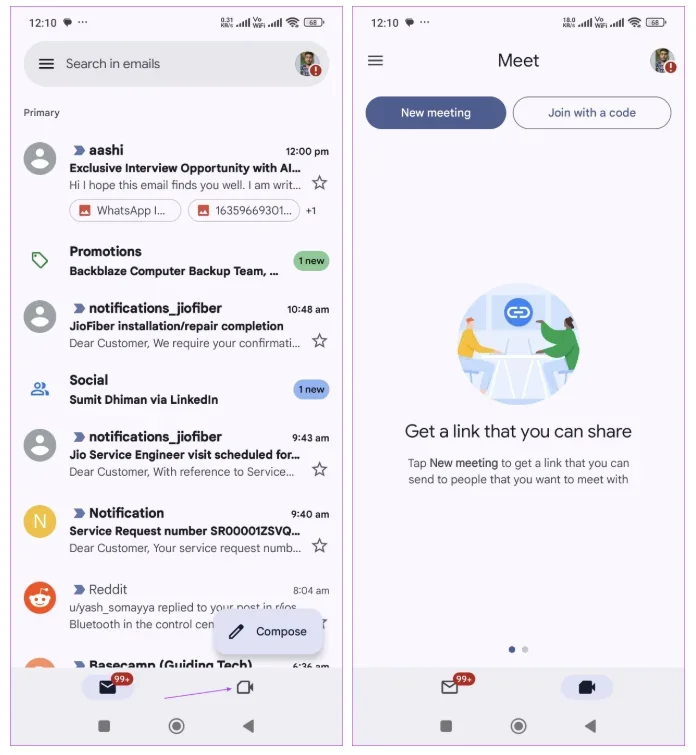Open profile avatar in Gmail search bar

pos(308,64)
